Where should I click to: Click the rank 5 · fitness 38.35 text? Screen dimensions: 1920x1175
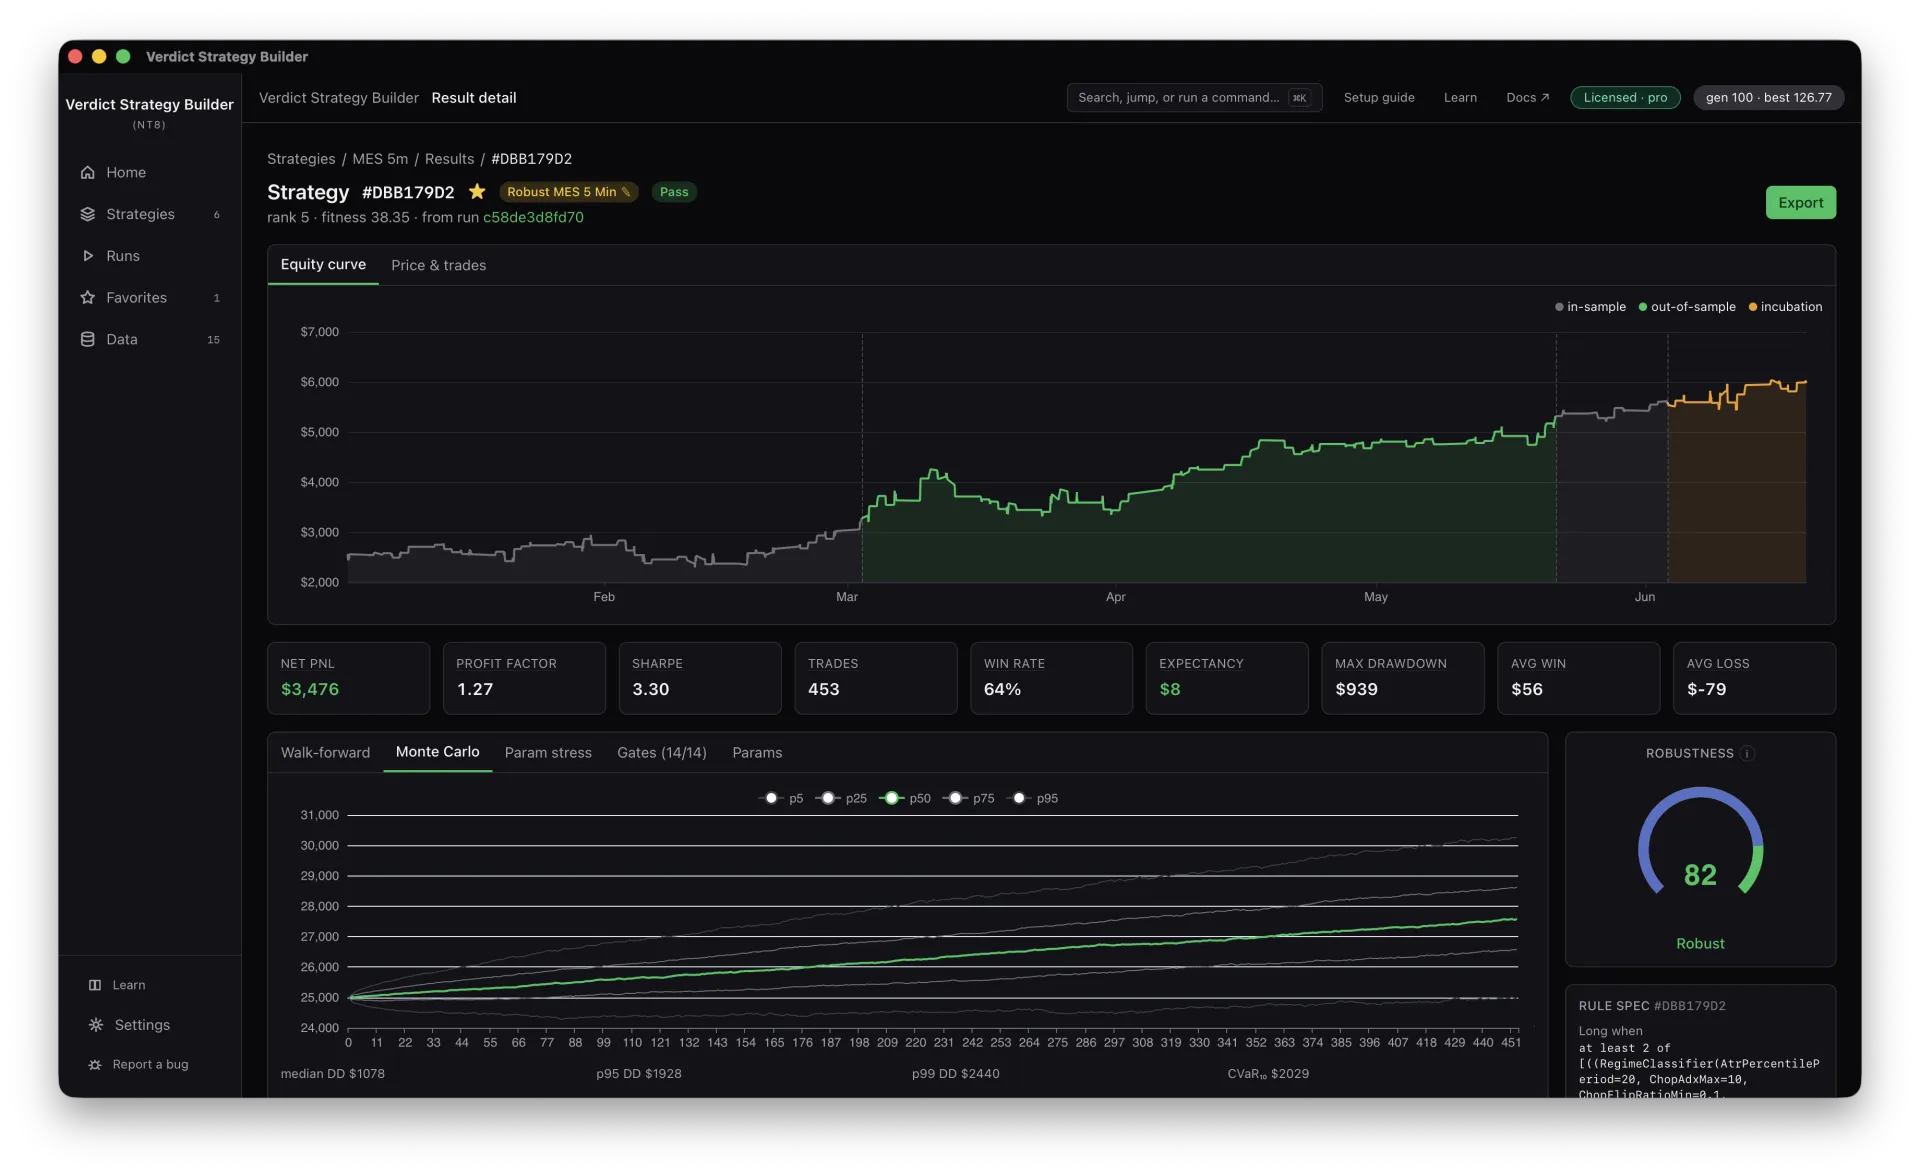[338, 218]
